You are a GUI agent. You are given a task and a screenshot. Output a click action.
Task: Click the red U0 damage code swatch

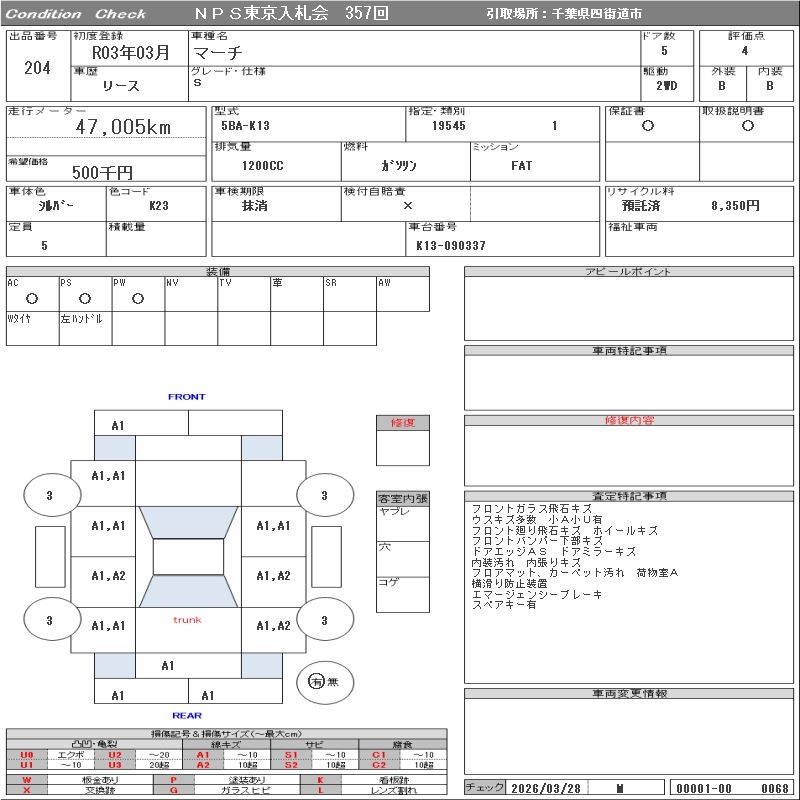(27, 755)
